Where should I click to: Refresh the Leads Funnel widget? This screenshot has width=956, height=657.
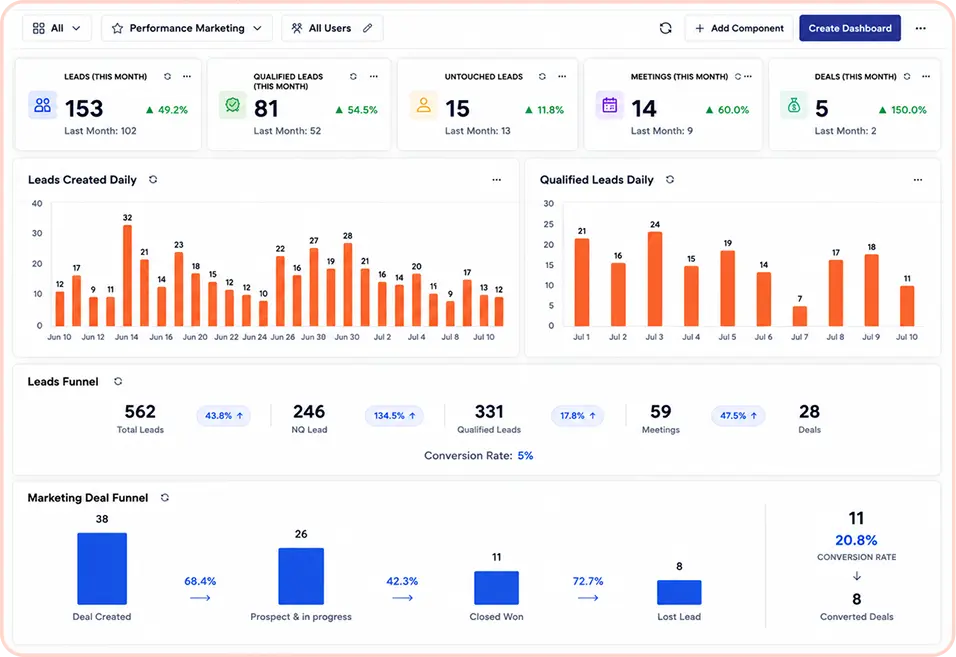[118, 381]
